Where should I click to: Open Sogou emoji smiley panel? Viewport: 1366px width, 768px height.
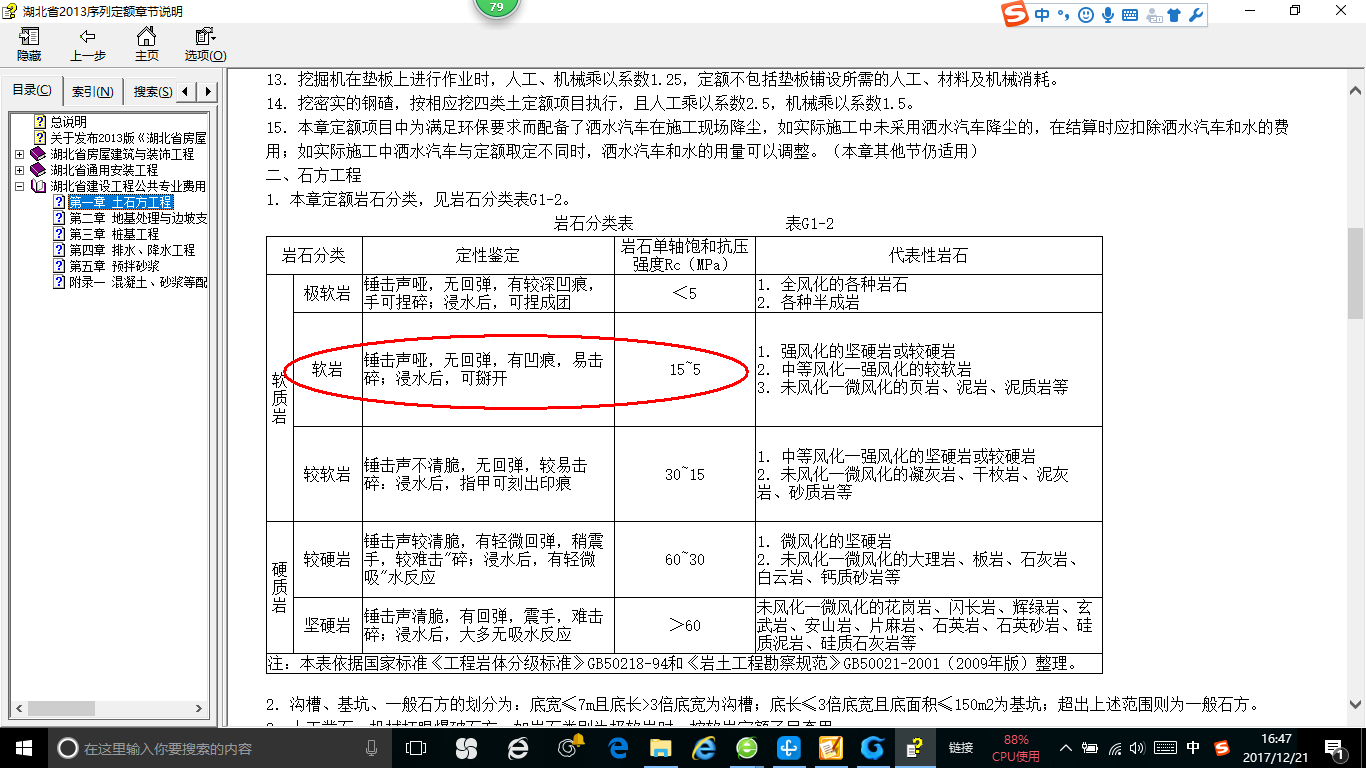click(1086, 14)
